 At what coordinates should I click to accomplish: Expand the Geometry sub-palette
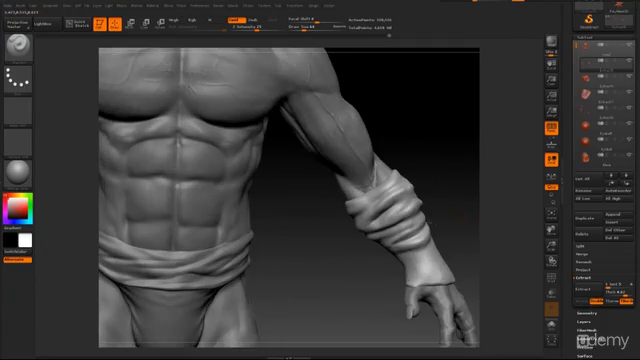pyautogui.click(x=587, y=313)
